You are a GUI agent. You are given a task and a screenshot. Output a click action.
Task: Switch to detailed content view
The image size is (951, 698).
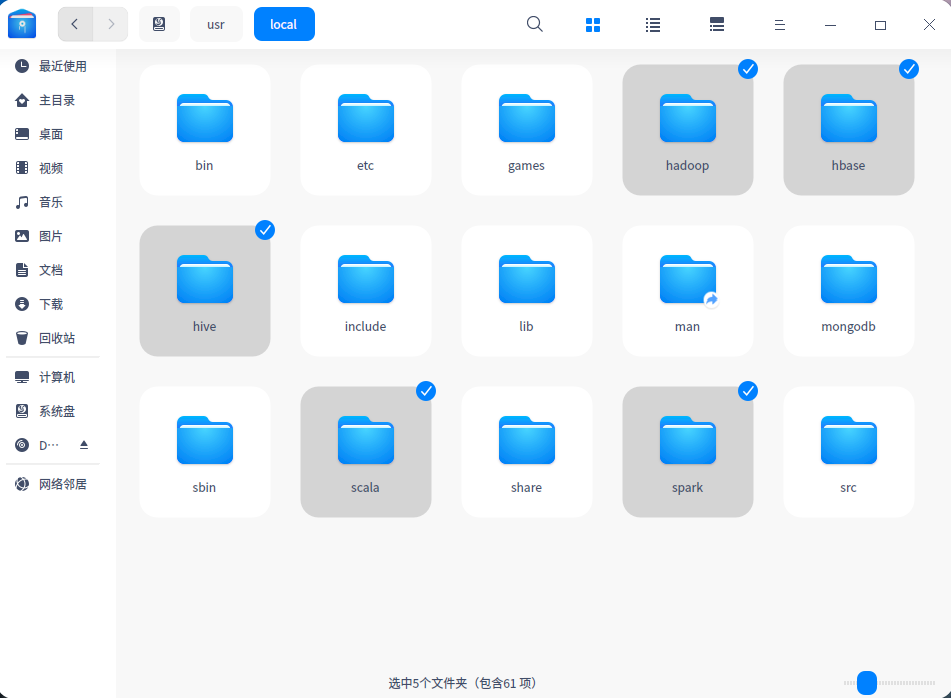click(x=716, y=24)
